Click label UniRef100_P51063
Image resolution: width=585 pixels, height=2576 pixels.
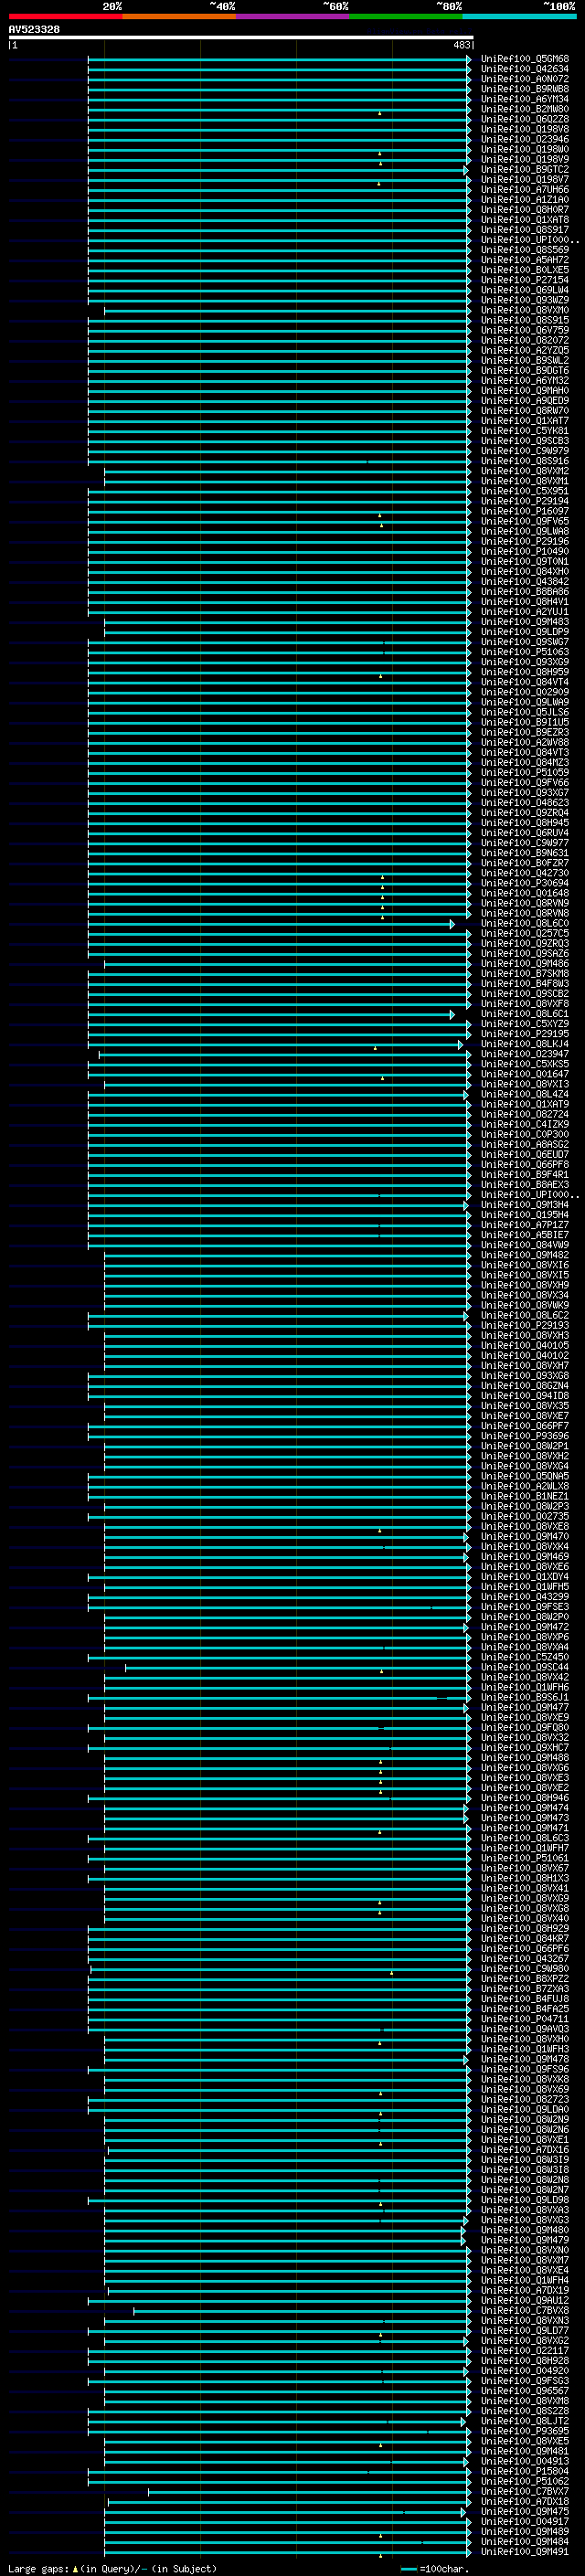click(x=525, y=652)
